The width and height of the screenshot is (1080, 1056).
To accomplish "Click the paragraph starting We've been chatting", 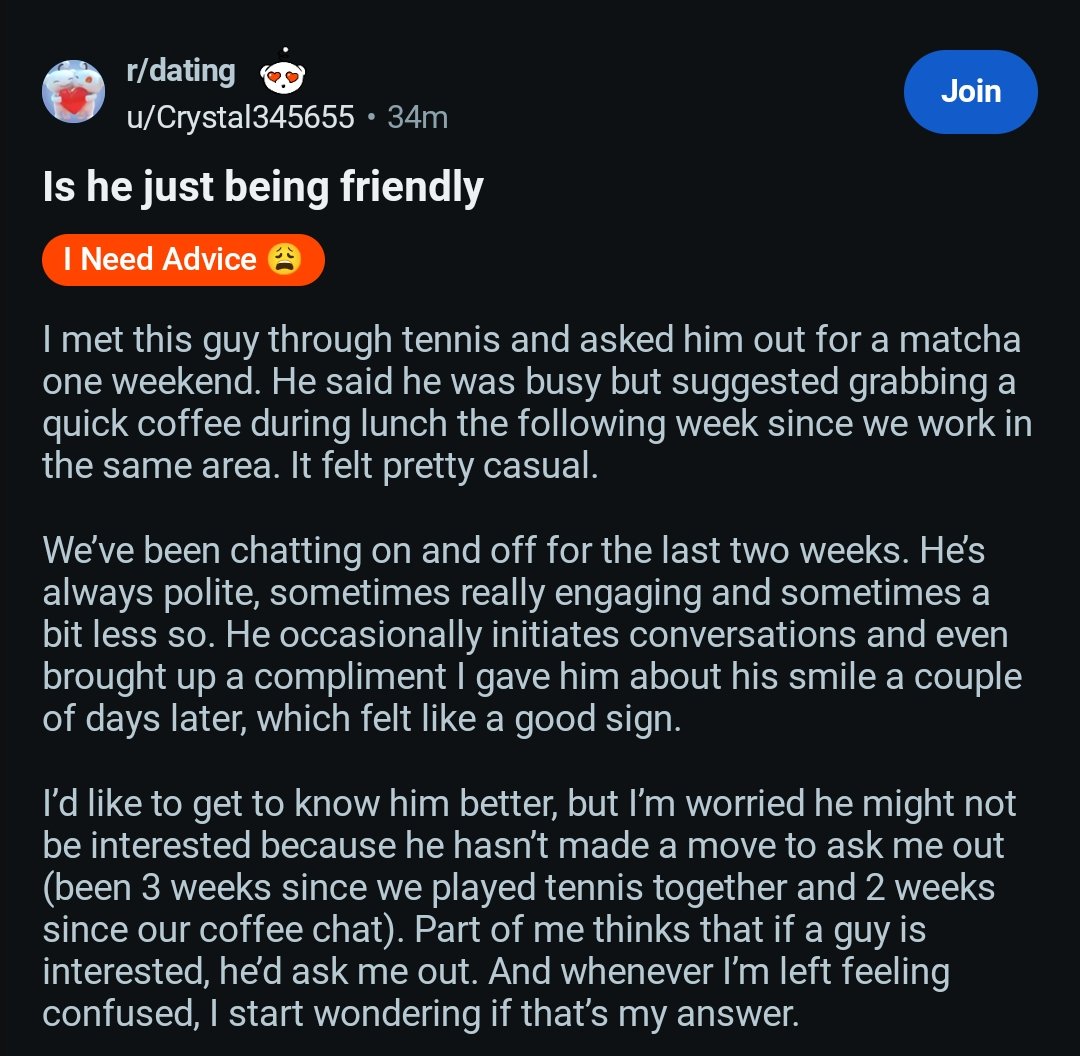I will [x=532, y=634].
